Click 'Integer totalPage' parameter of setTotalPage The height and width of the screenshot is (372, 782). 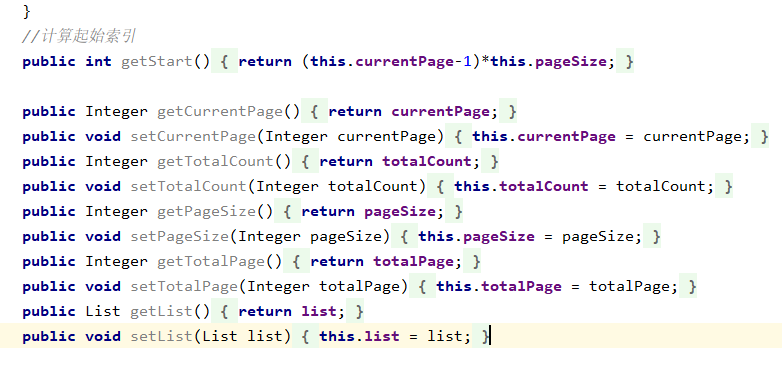coord(324,286)
